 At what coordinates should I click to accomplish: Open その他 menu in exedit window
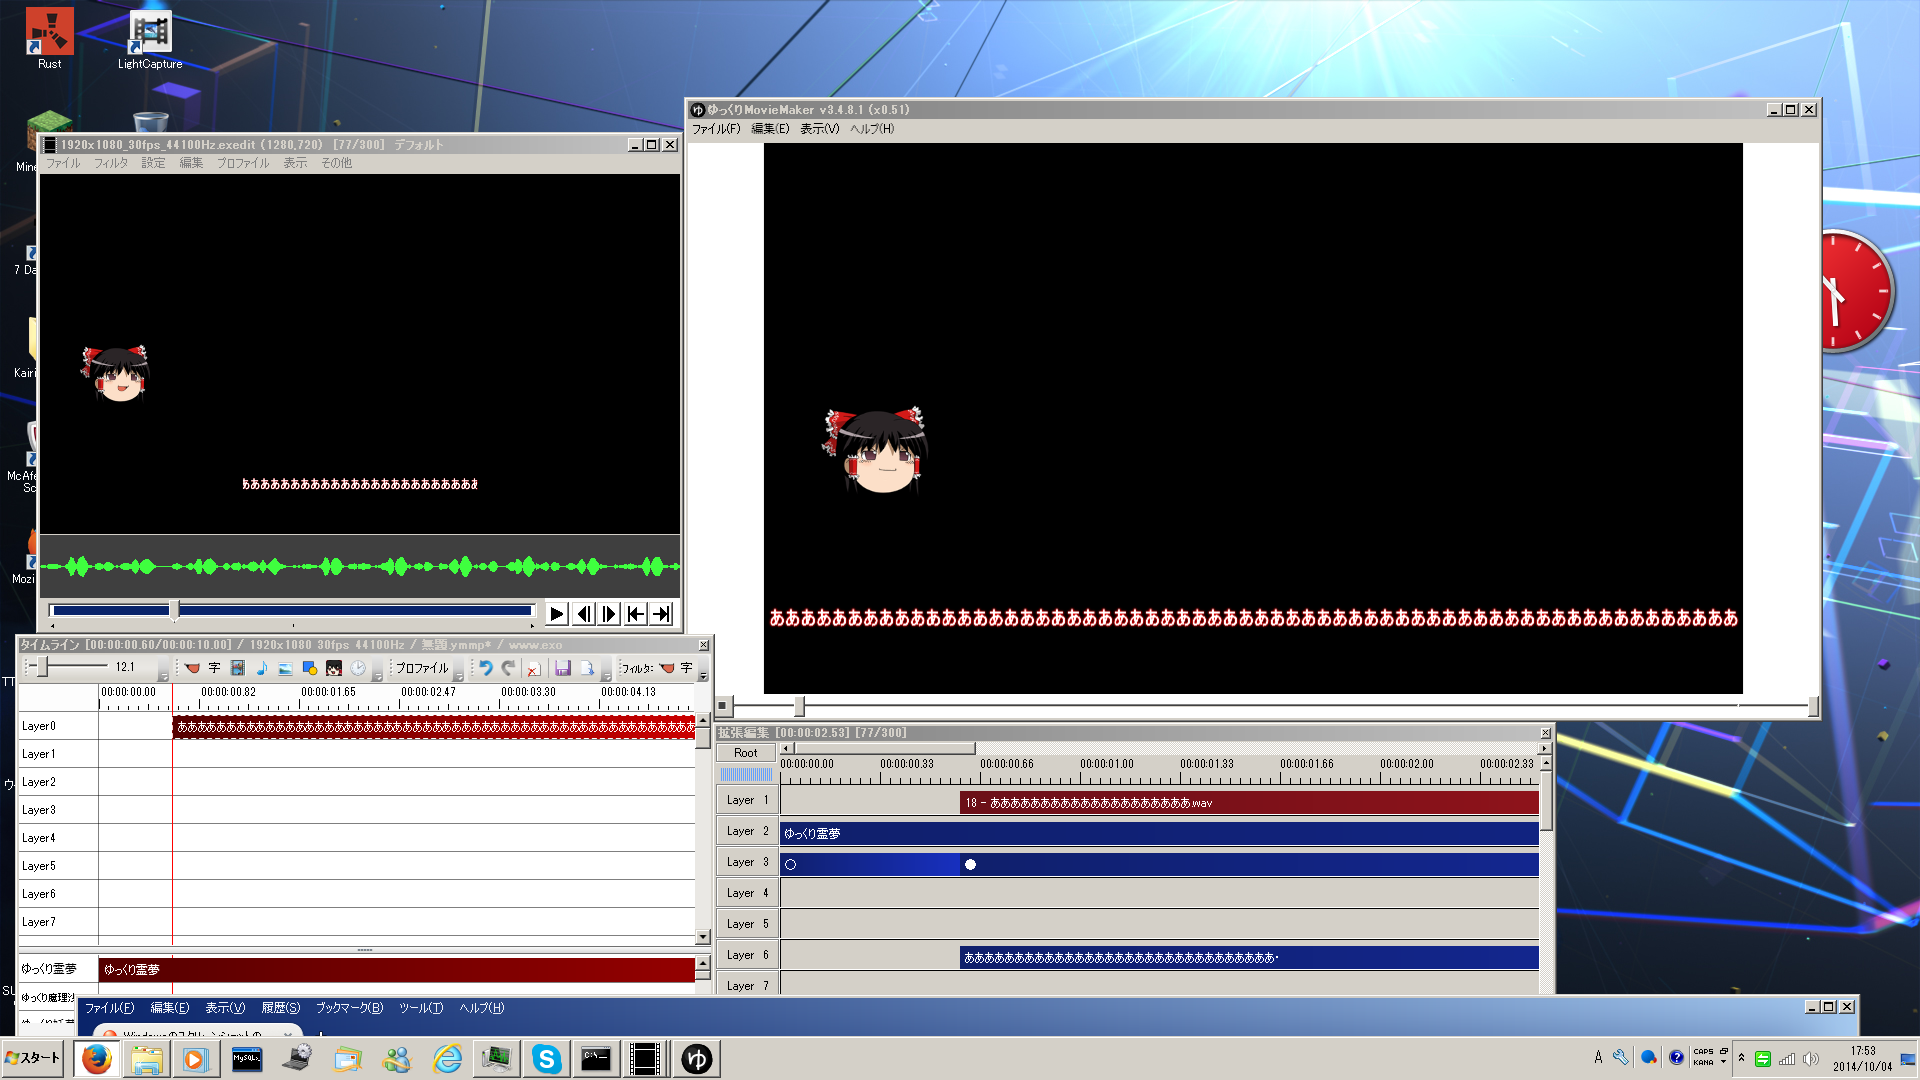[x=336, y=163]
